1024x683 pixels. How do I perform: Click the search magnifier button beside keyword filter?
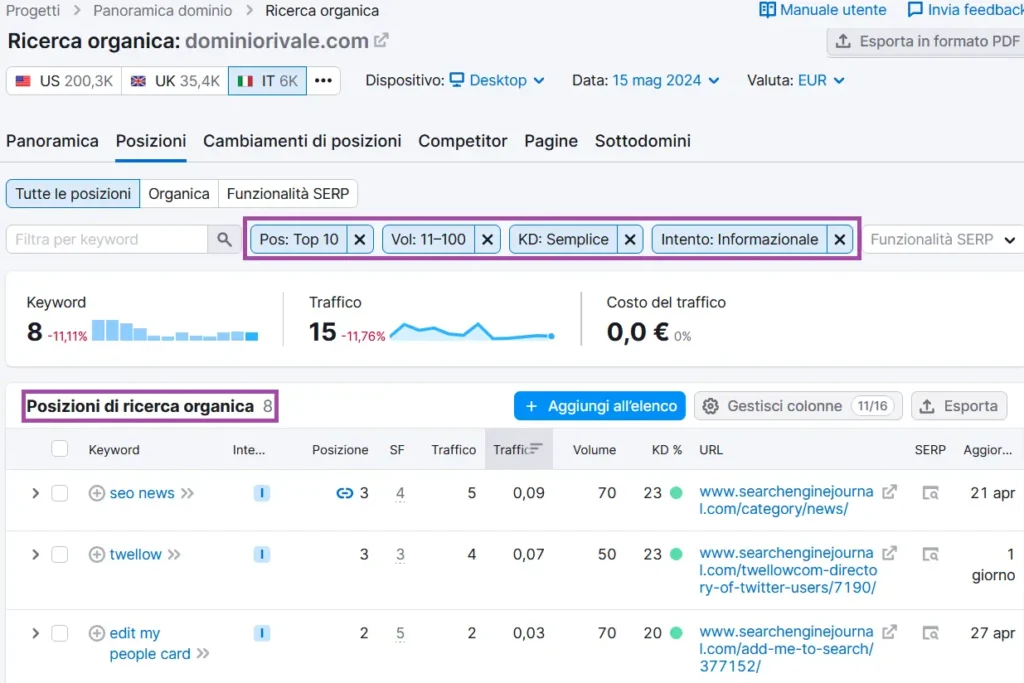[223, 240]
